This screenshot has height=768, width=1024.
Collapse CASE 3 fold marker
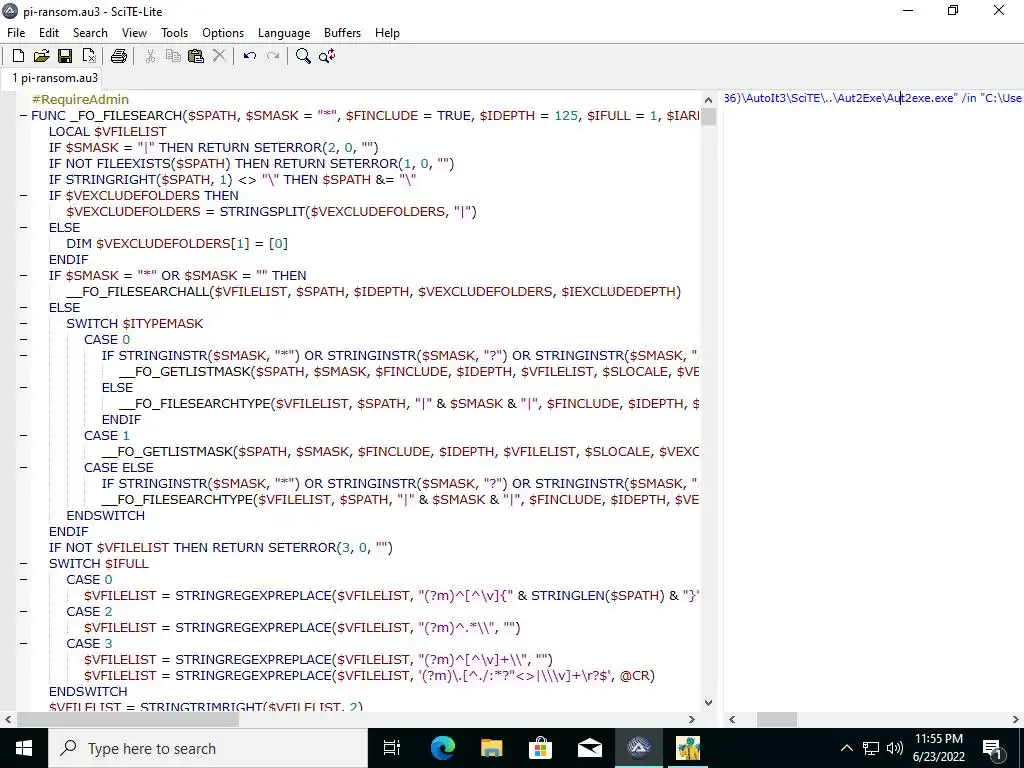pos(24,643)
